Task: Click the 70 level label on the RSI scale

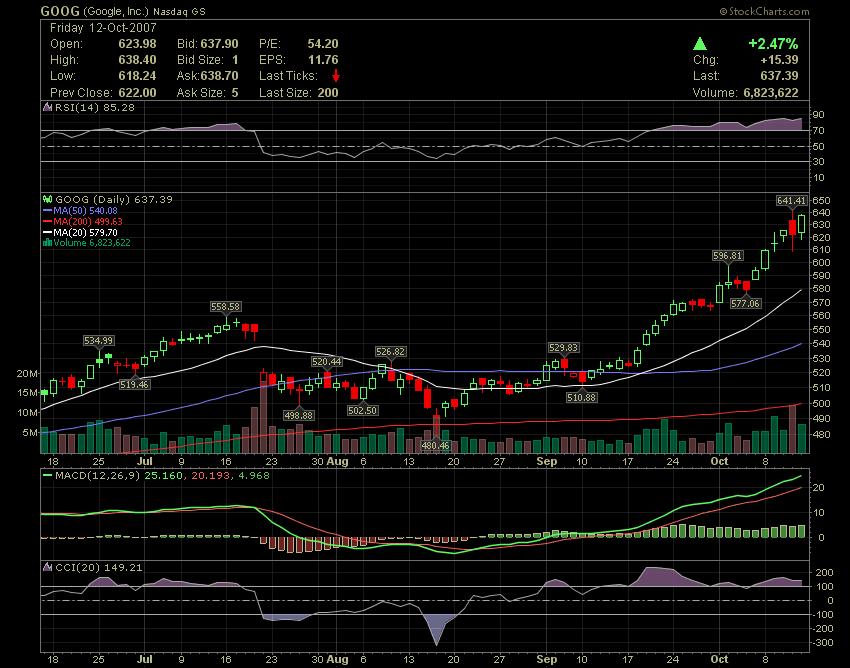Action: [818, 130]
